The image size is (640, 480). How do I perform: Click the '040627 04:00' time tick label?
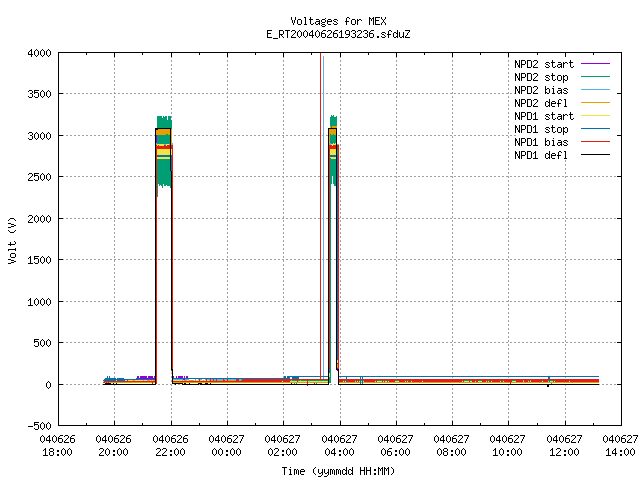(x=340, y=446)
